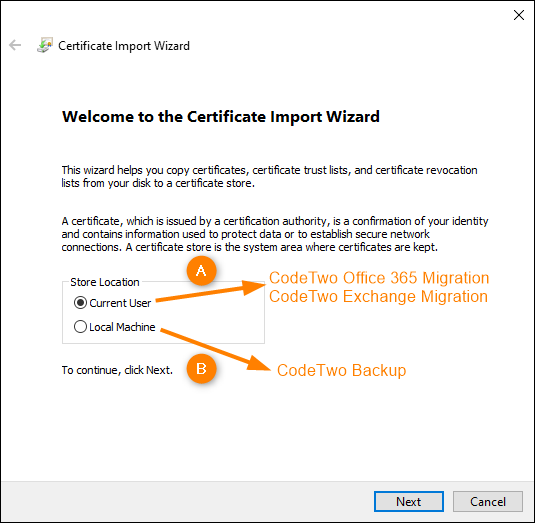Click the paragraph starting 'A certificate, which is issued'

click(x=275, y=234)
